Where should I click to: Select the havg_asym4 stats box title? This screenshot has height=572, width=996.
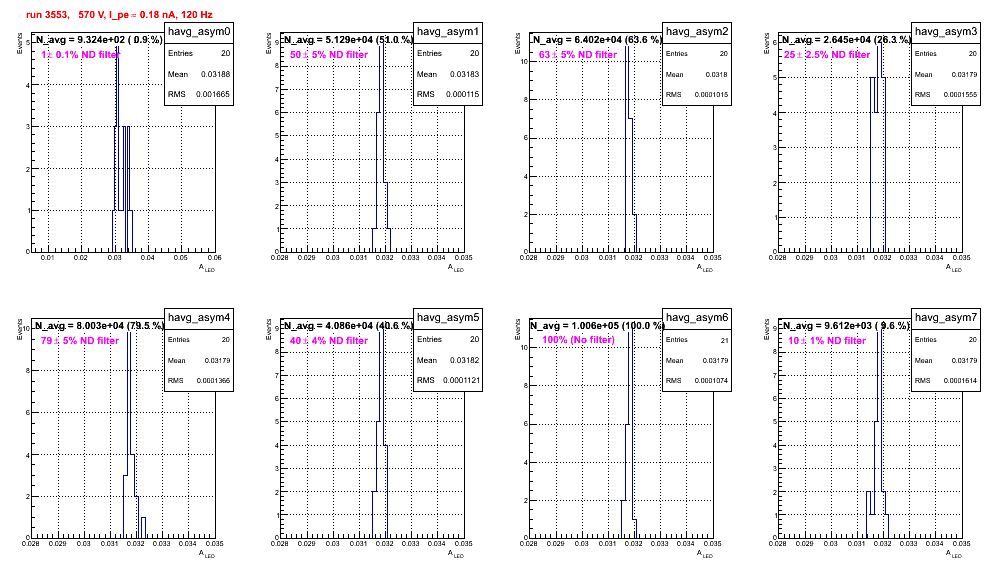coord(199,317)
